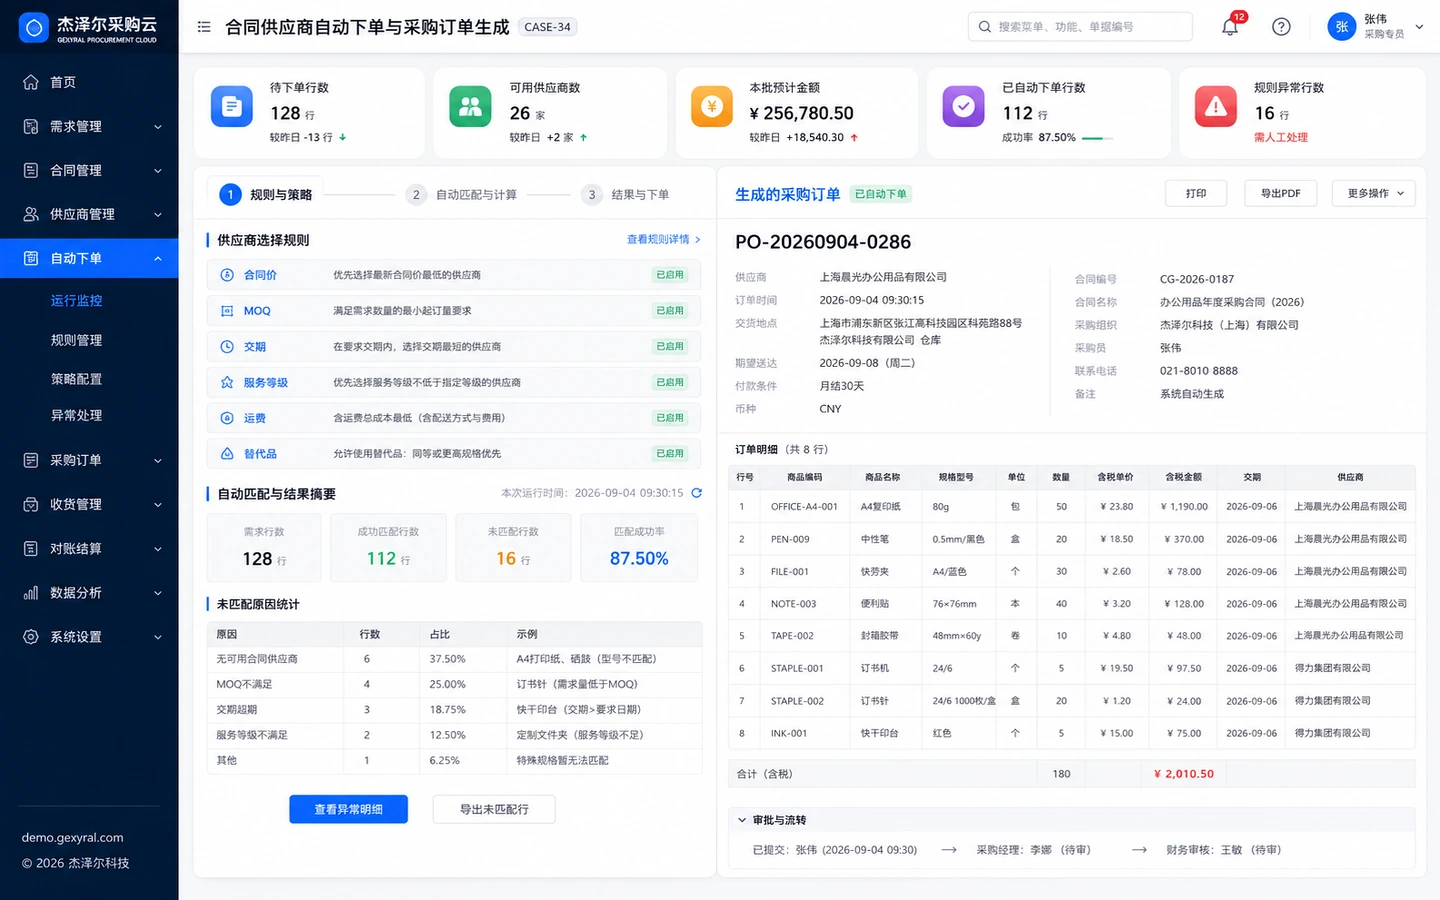The image size is (1440, 900).
Task: Click the 服务等级 star icon
Action: point(227,382)
